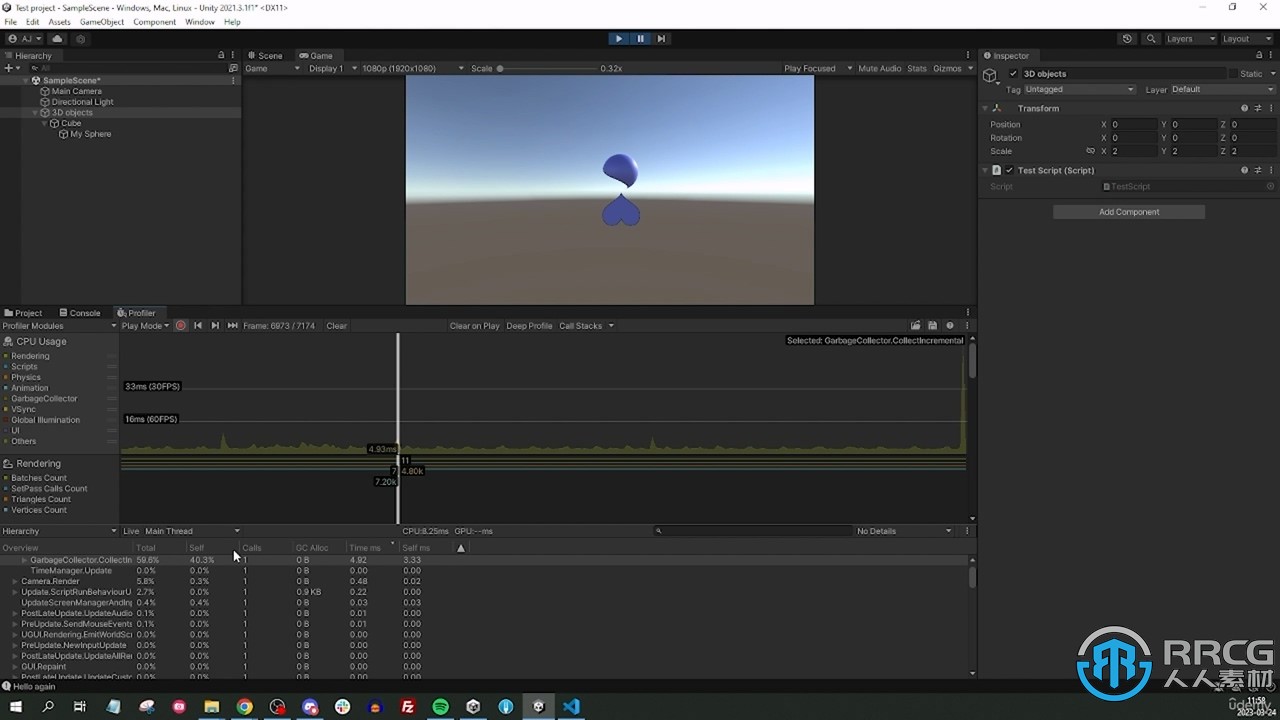Viewport: 1280px width, 720px height.
Task: Open the Chrome icon in the taskbar
Action: click(244, 706)
